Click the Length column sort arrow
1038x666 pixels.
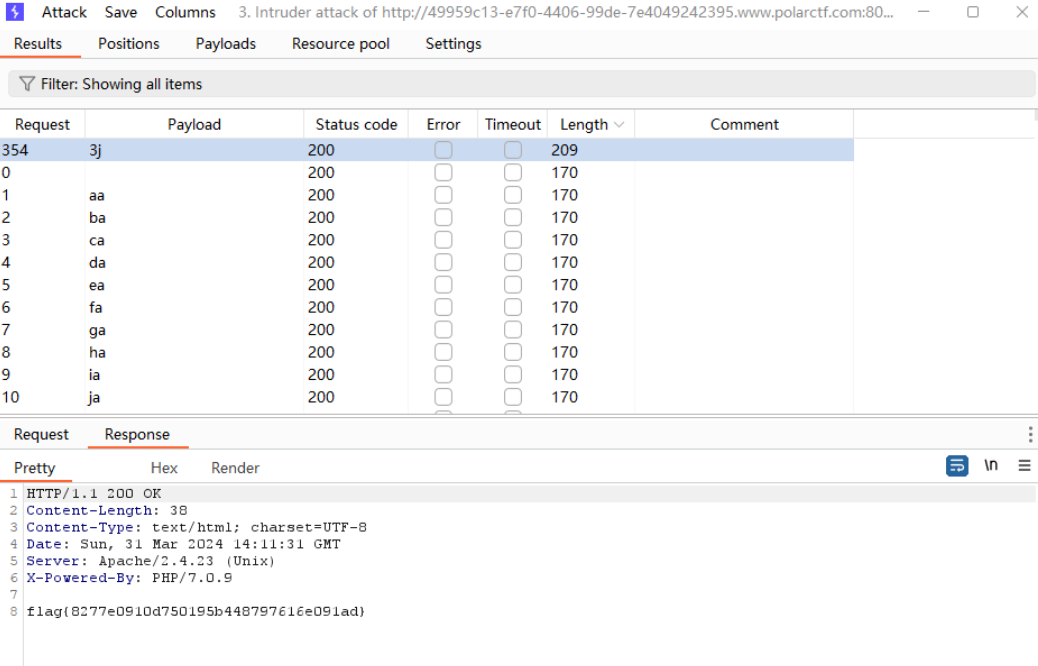tap(619, 124)
